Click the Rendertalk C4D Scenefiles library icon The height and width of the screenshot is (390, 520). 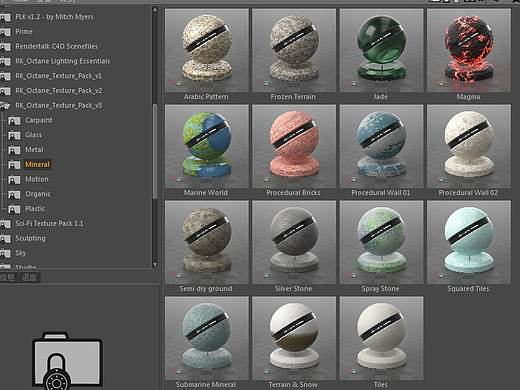click(5, 47)
